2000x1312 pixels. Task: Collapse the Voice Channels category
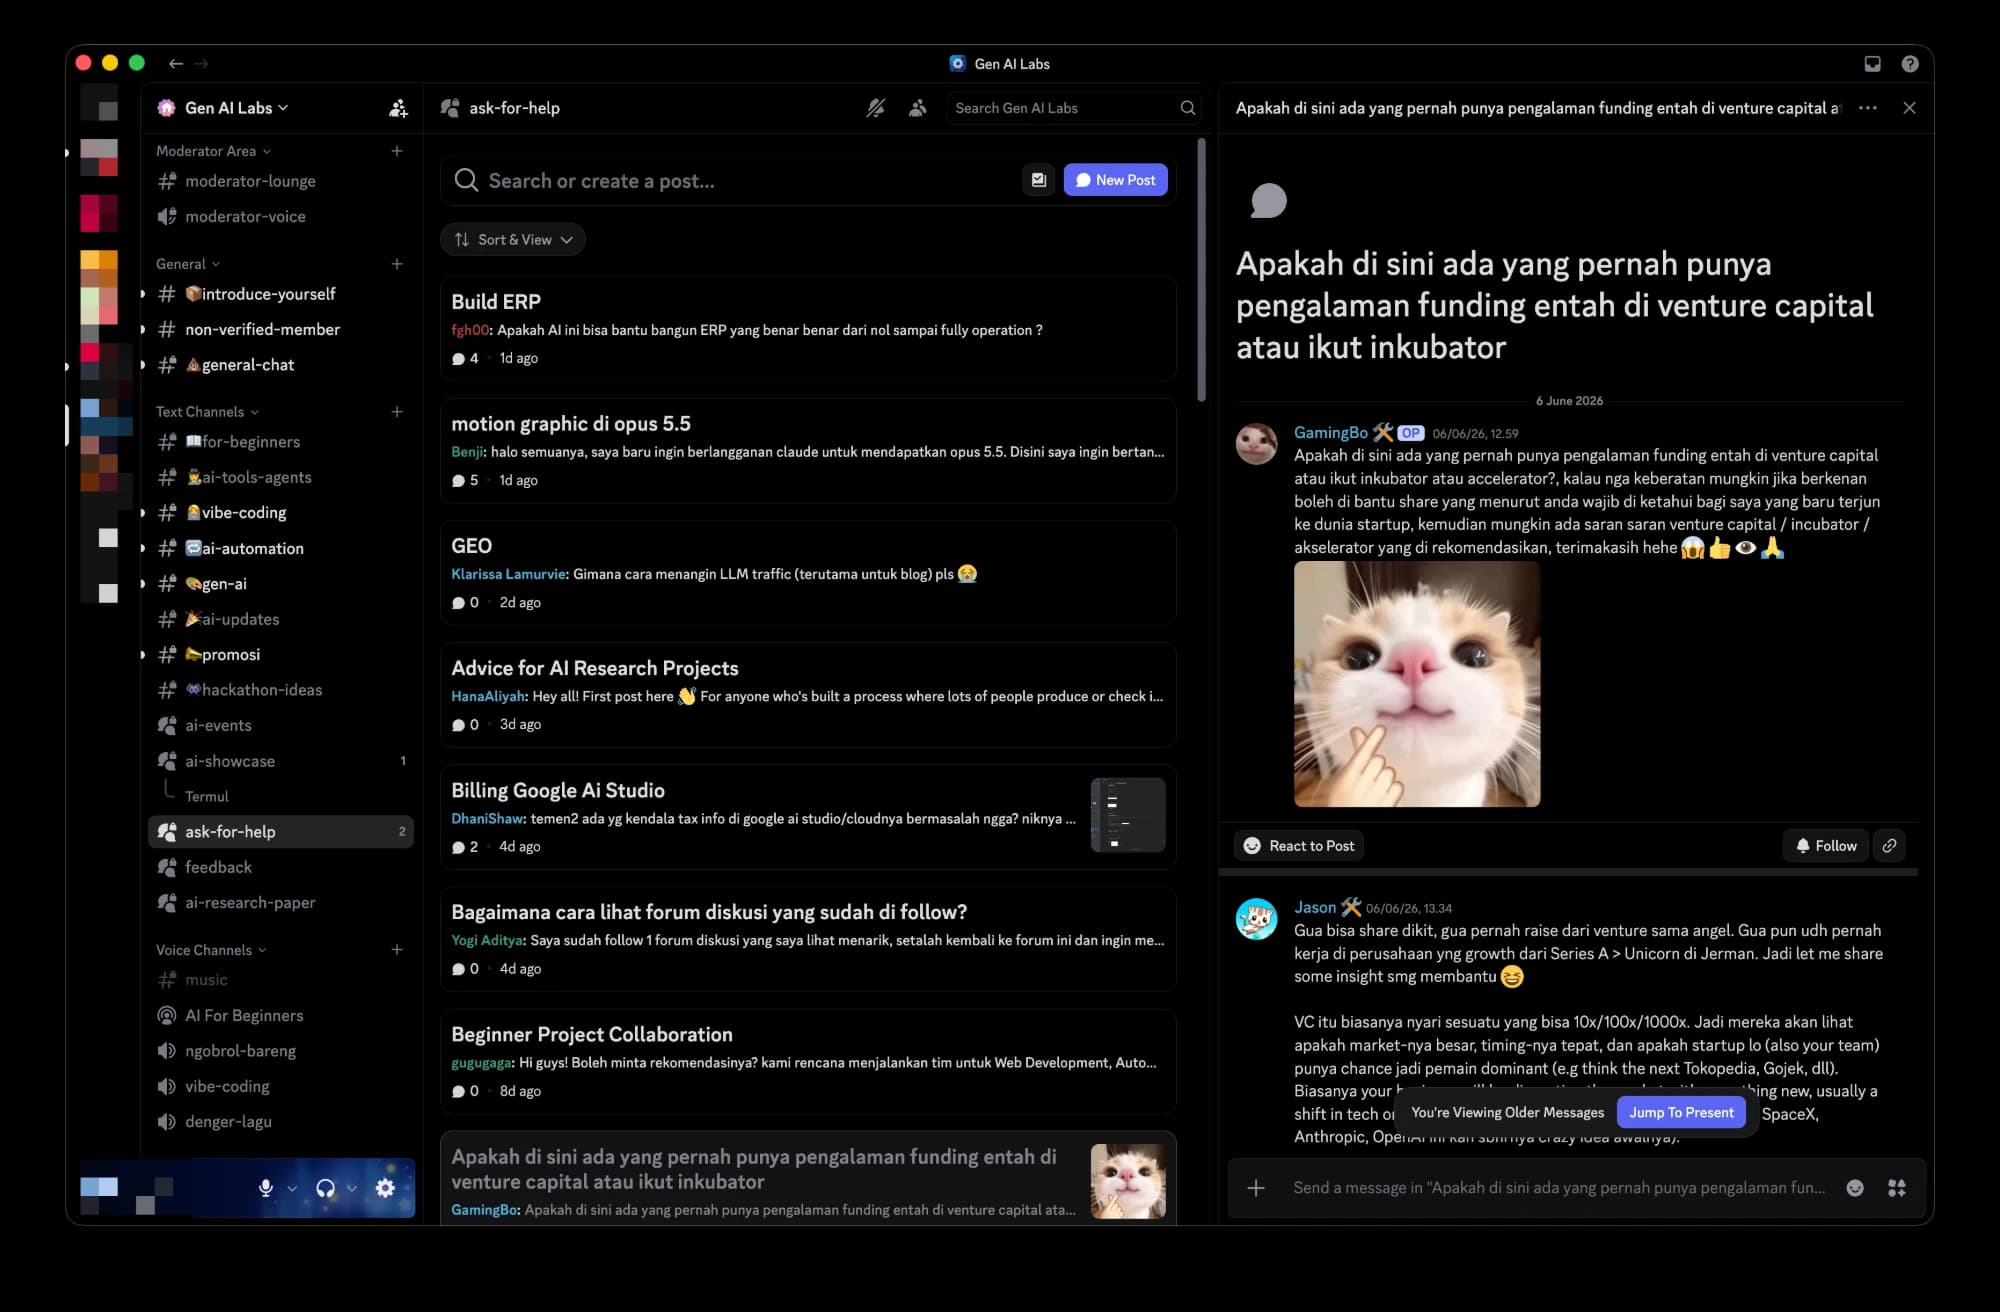[x=211, y=950]
